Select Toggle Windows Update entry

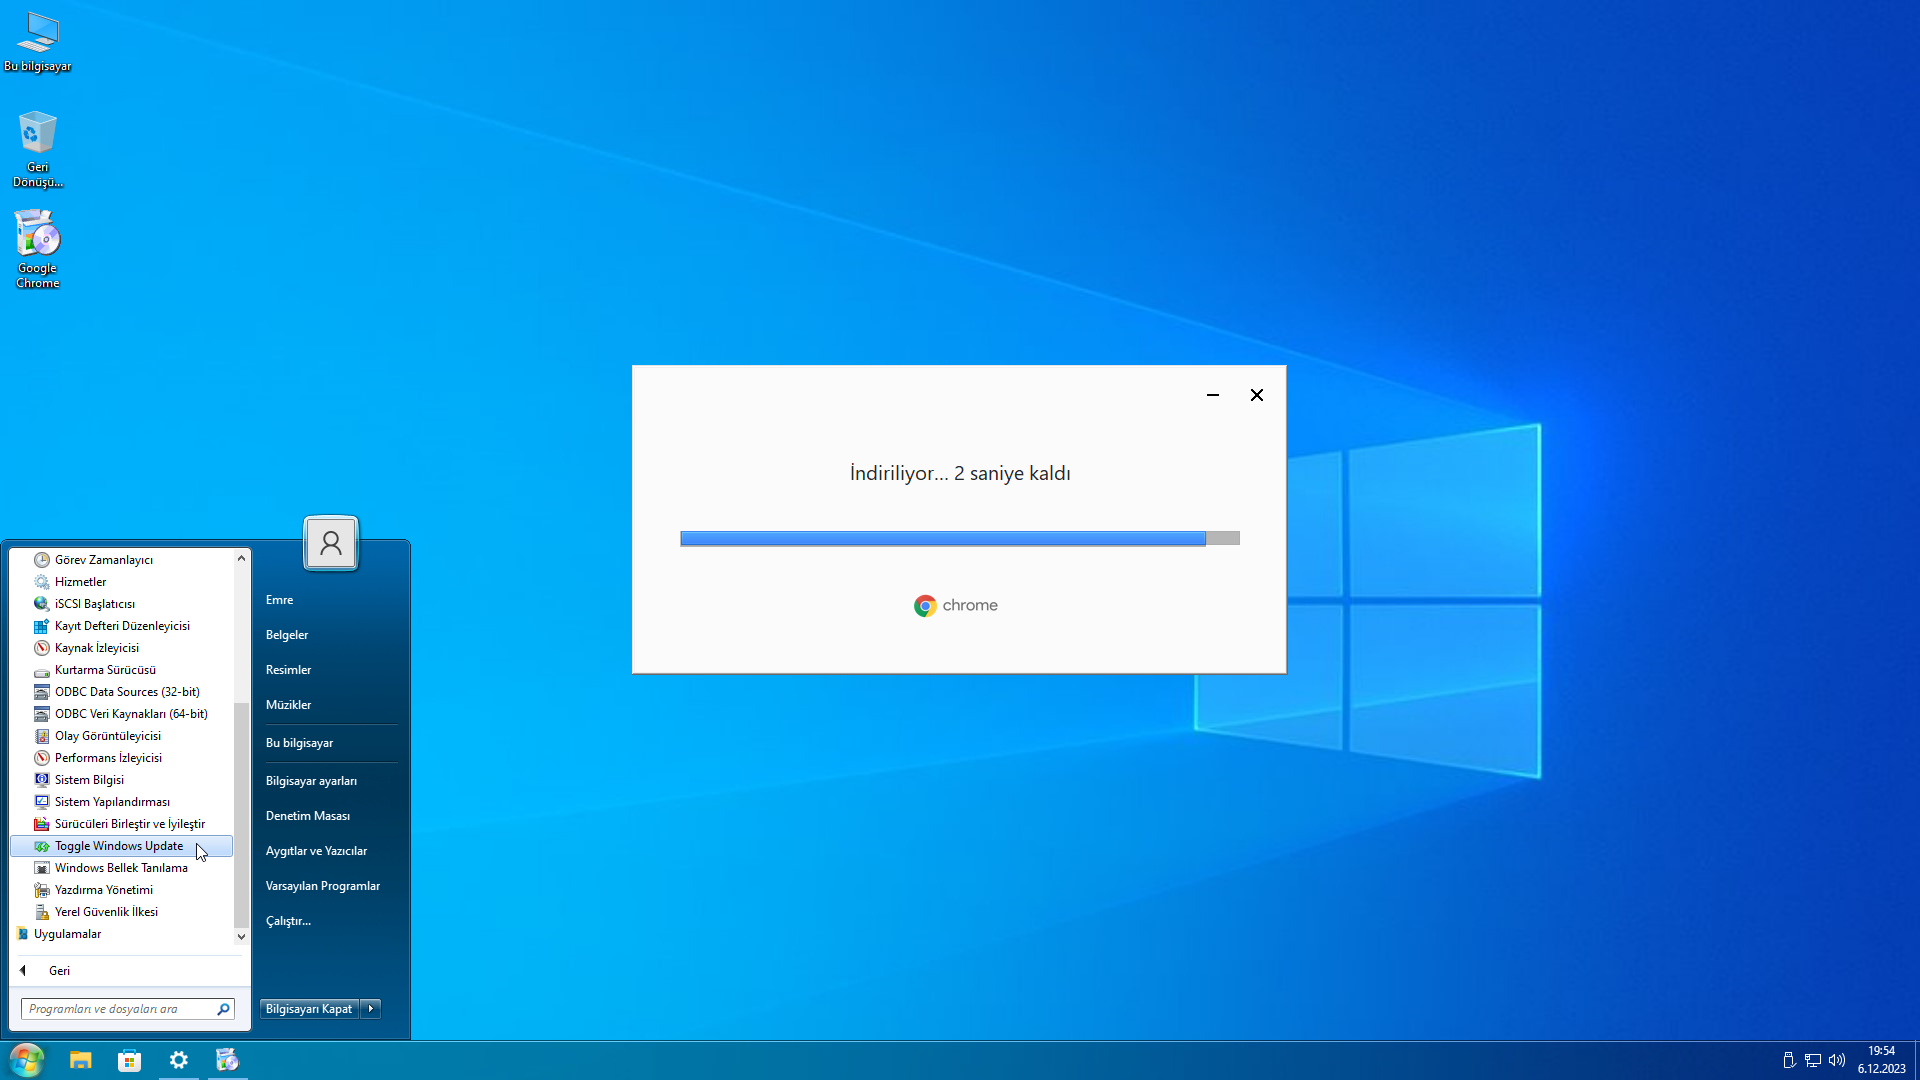(x=121, y=846)
